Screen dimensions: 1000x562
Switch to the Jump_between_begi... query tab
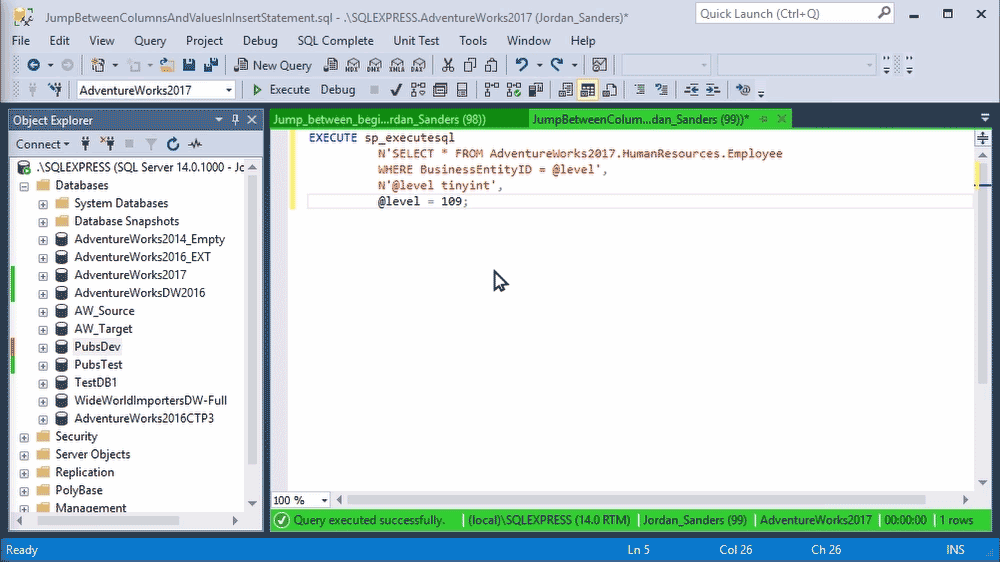(x=399, y=119)
